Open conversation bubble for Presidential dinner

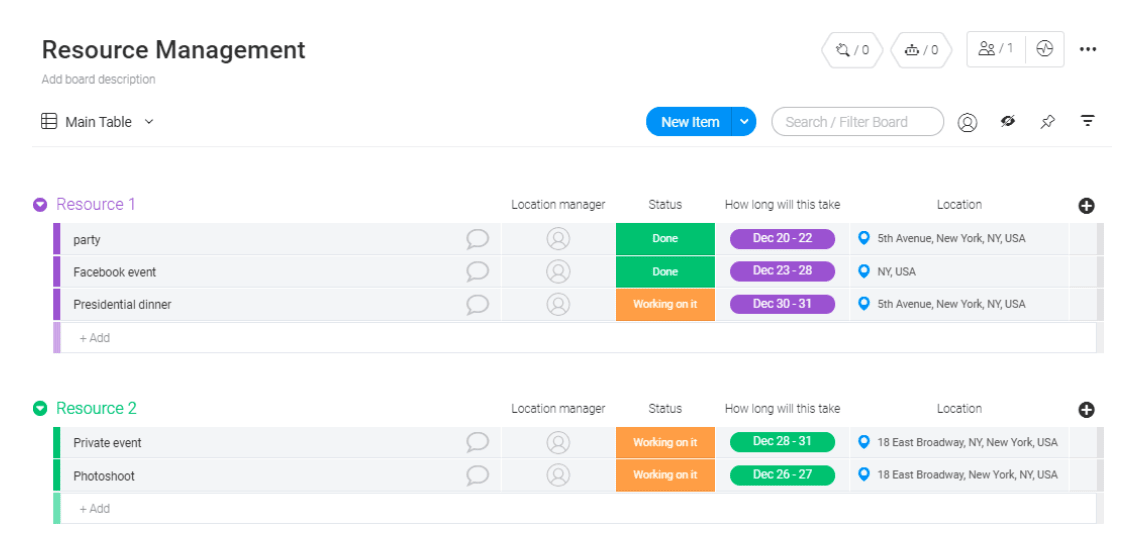477,305
